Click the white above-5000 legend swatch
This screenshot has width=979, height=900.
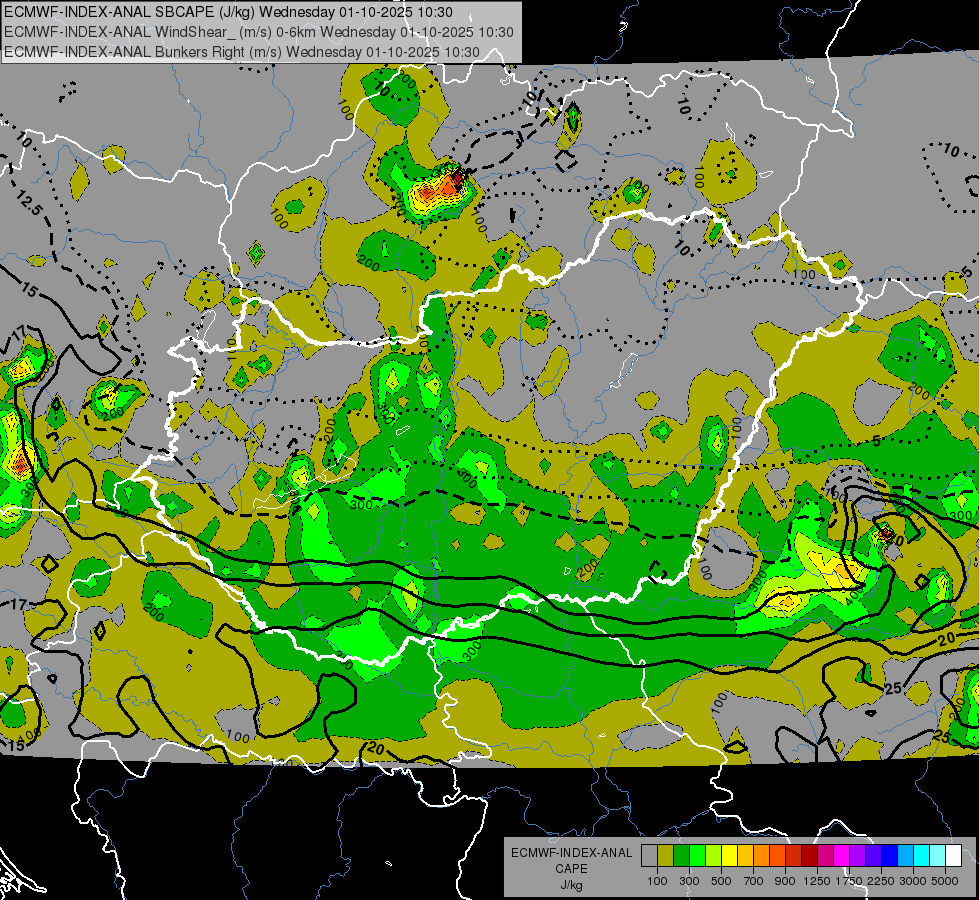[x=953, y=856]
